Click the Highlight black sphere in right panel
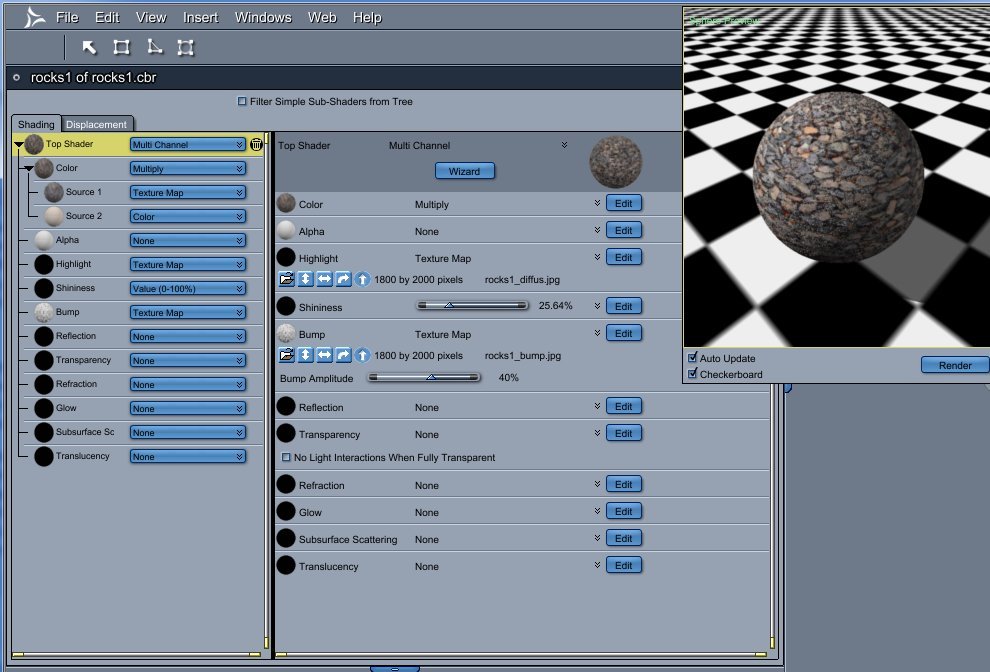Viewport: 990px width, 672px height. [286, 257]
